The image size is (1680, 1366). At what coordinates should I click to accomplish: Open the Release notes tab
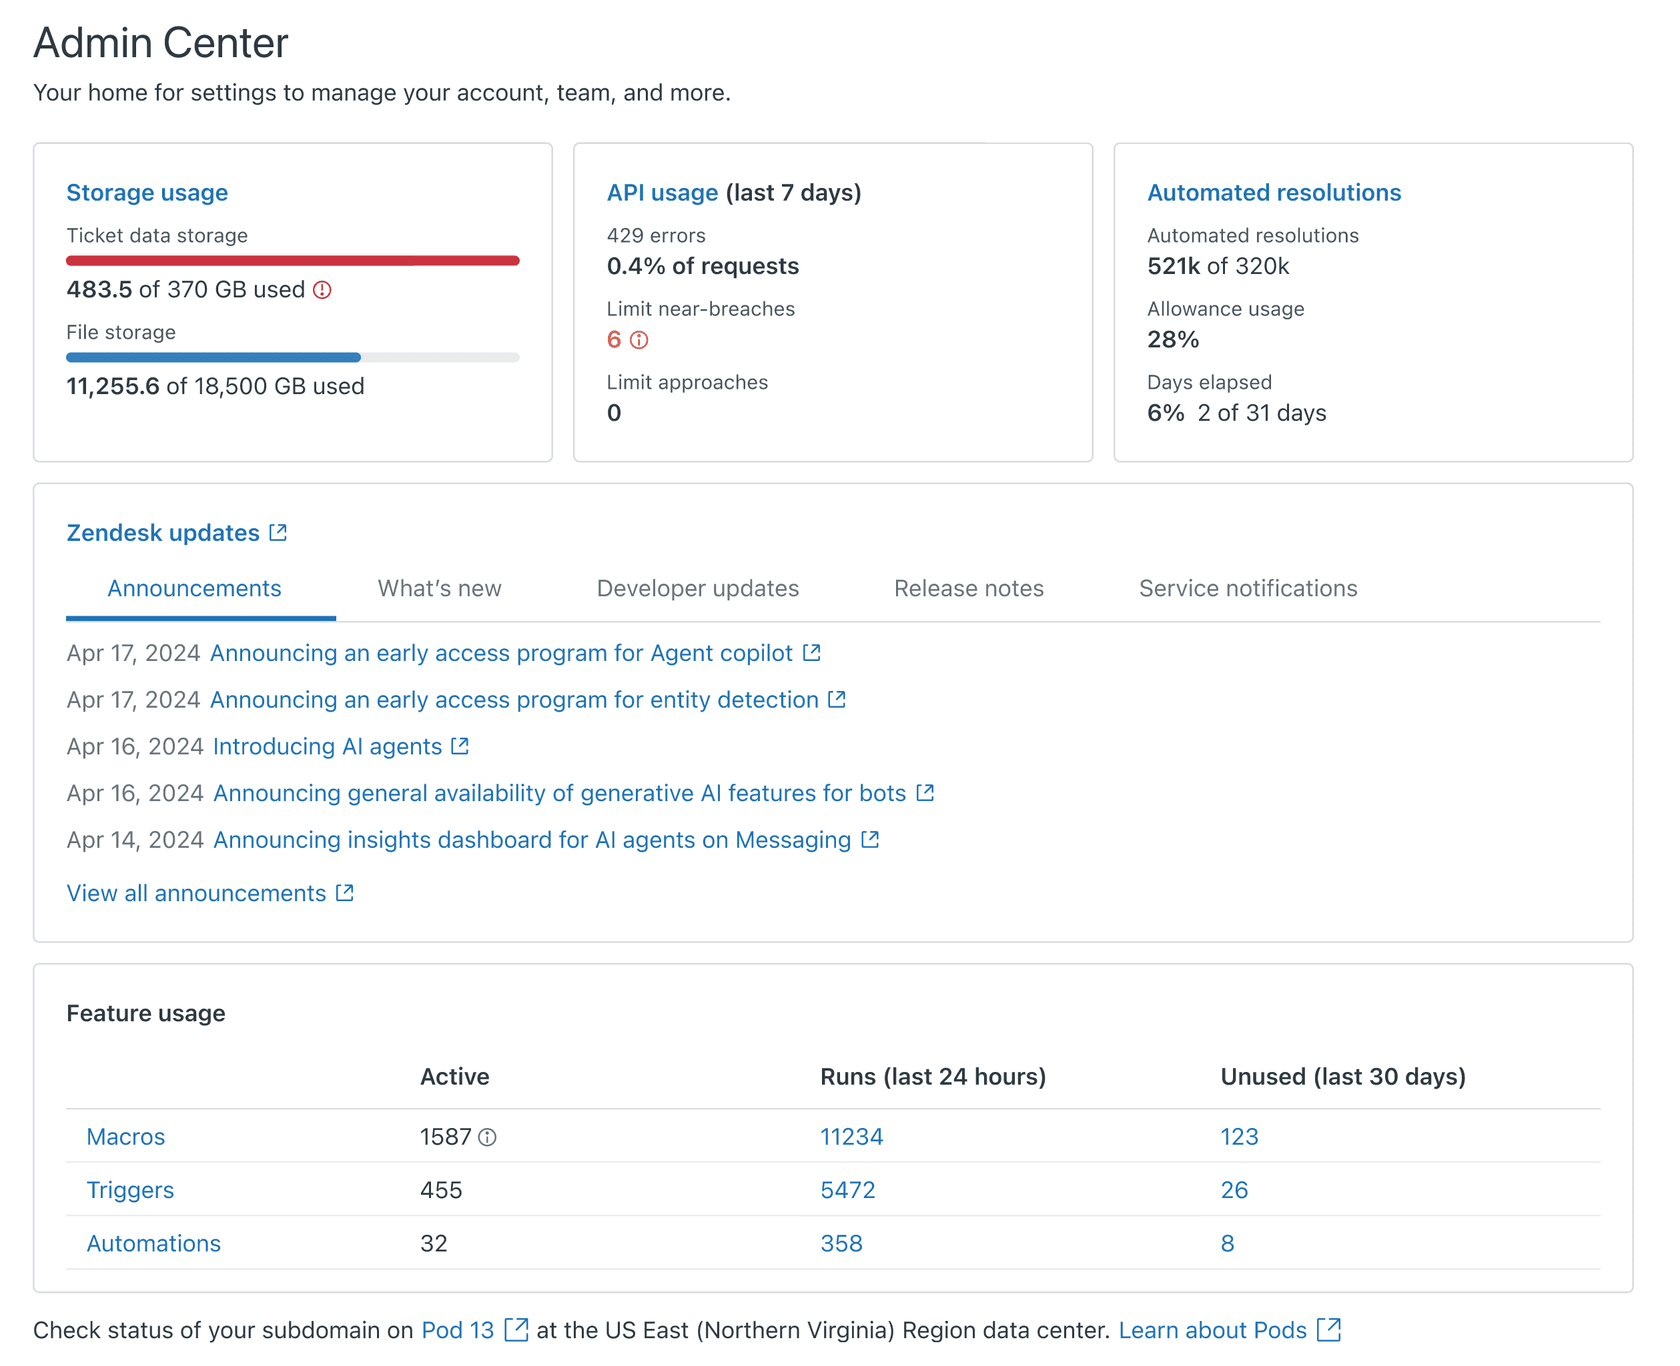[x=967, y=588]
